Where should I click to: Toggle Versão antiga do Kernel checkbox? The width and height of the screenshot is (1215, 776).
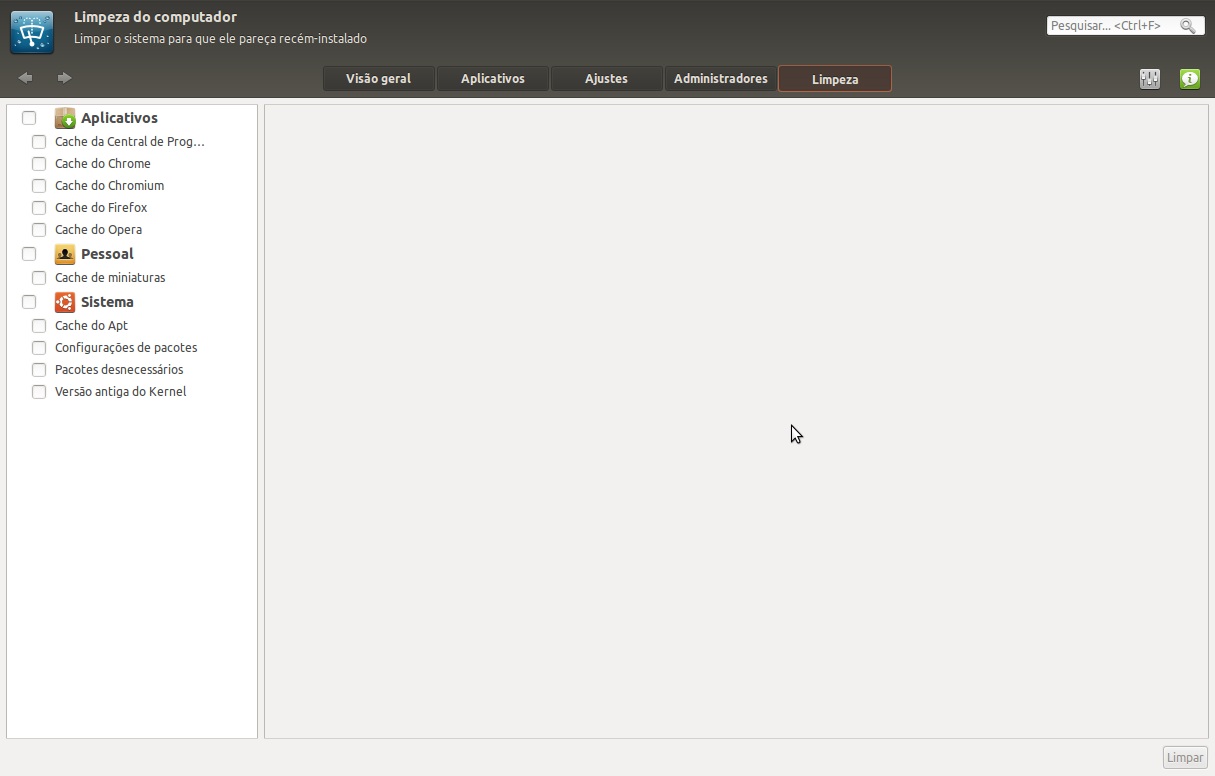[39, 392]
